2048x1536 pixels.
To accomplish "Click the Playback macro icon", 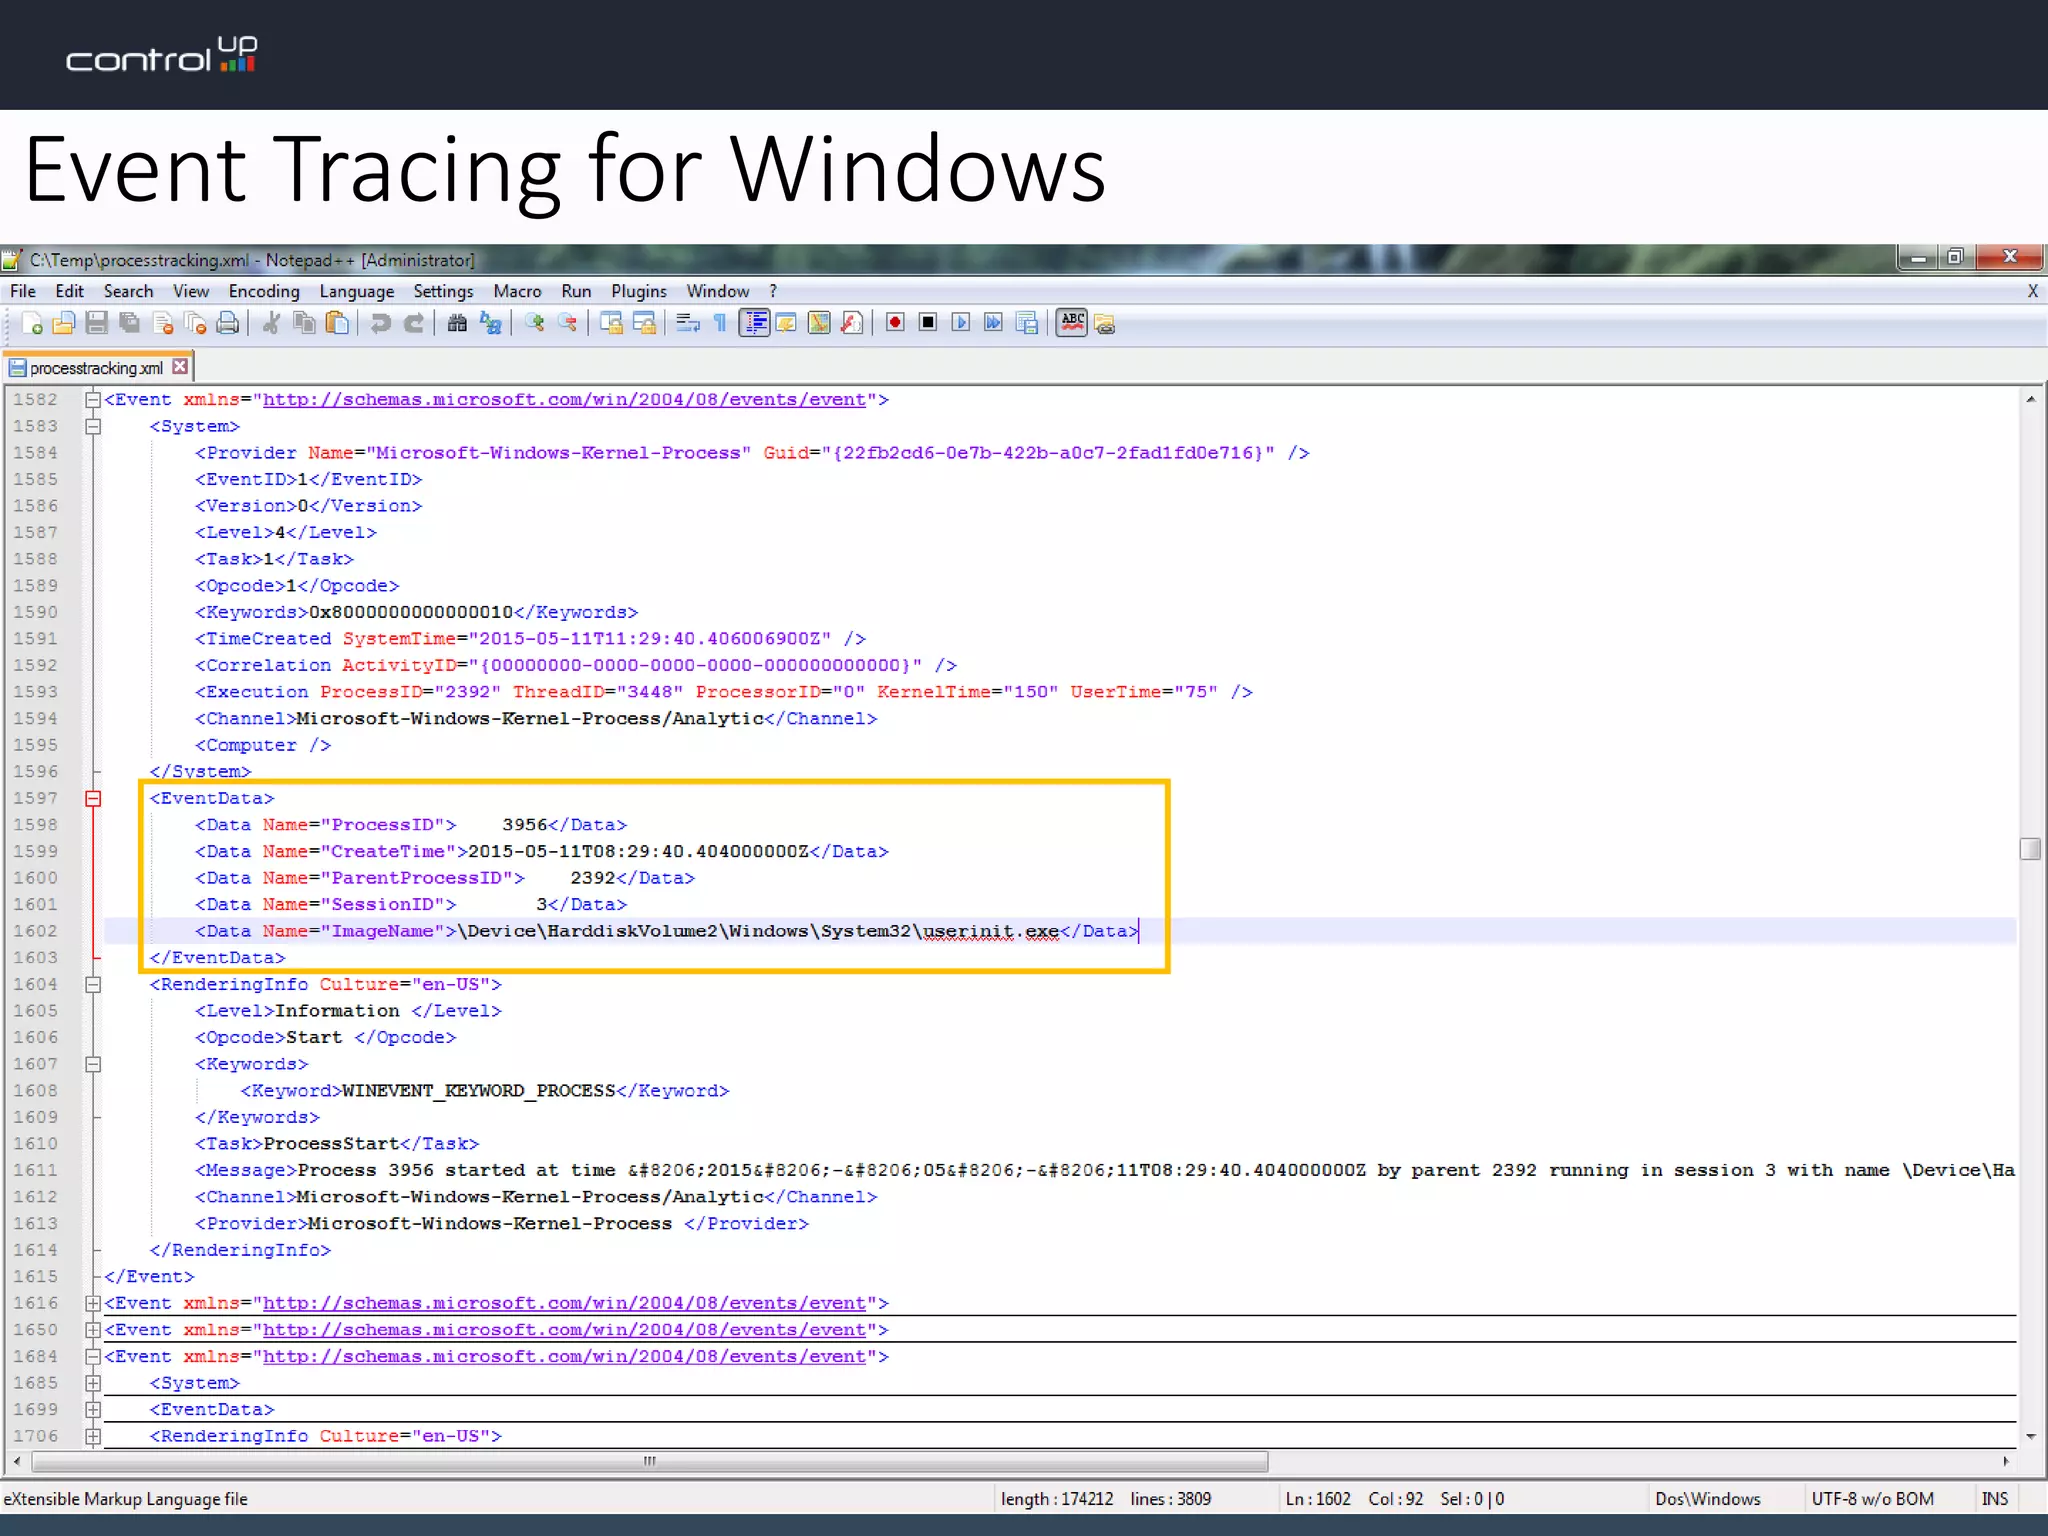I will [960, 322].
